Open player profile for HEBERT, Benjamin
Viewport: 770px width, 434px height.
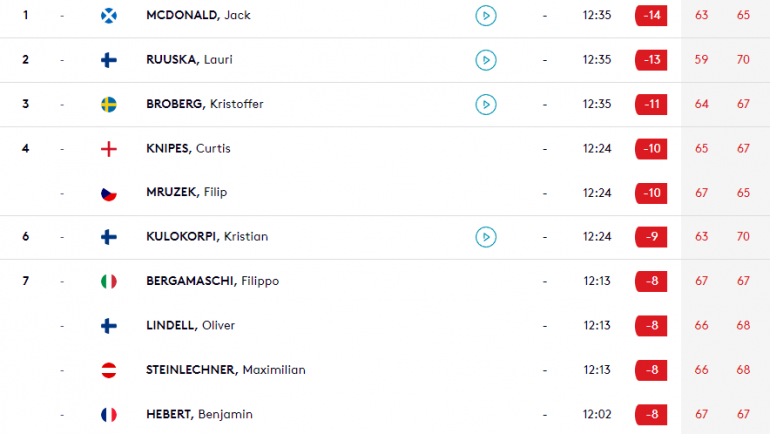pos(199,414)
